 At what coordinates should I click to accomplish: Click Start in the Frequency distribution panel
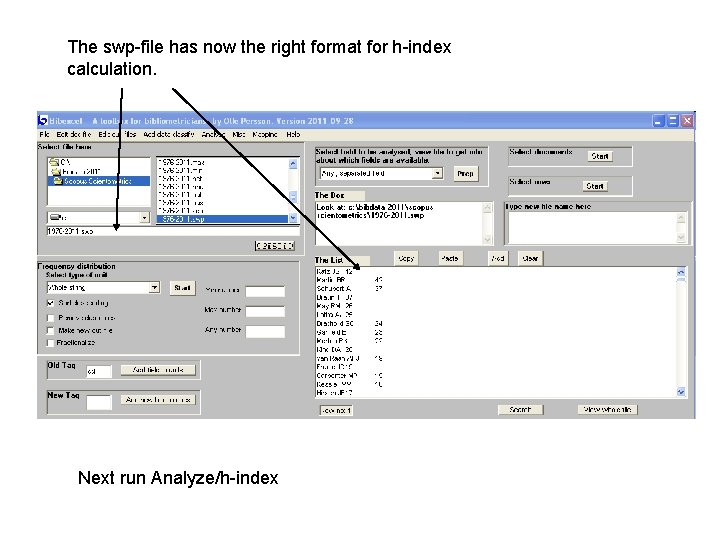click(182, 287)
